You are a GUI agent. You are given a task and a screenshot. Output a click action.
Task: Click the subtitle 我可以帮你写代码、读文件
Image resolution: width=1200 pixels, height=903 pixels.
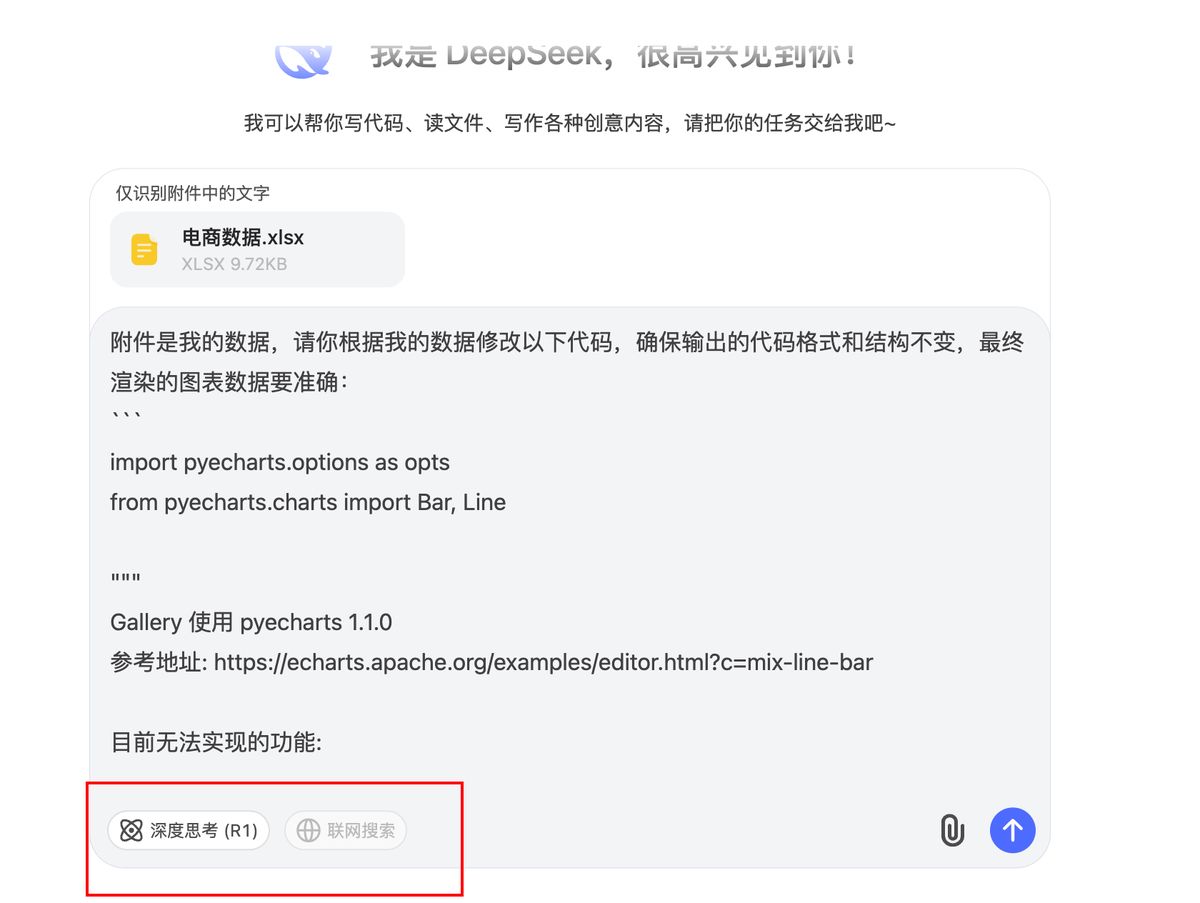tap(571, 123)
